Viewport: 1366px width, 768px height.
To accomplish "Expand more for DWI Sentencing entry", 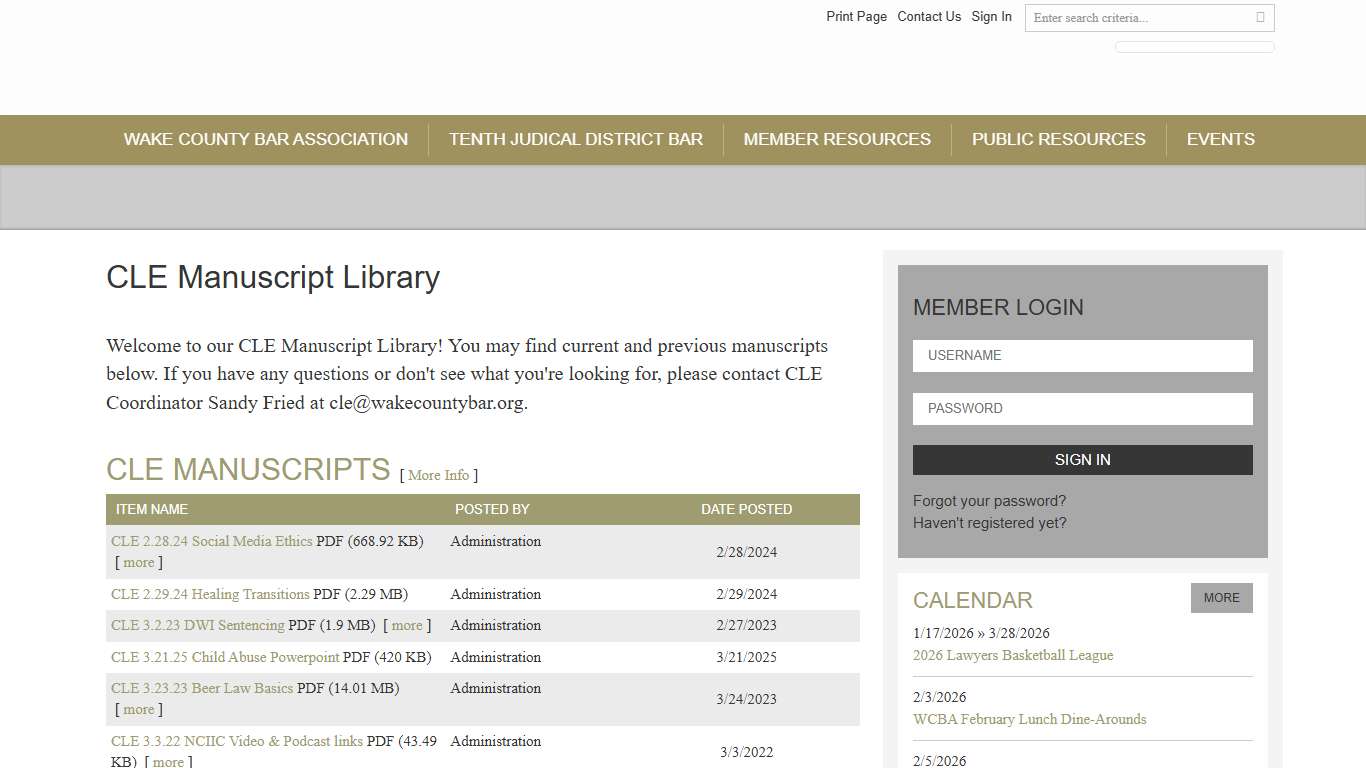I will pyautogui.click(x=407, y=625).
